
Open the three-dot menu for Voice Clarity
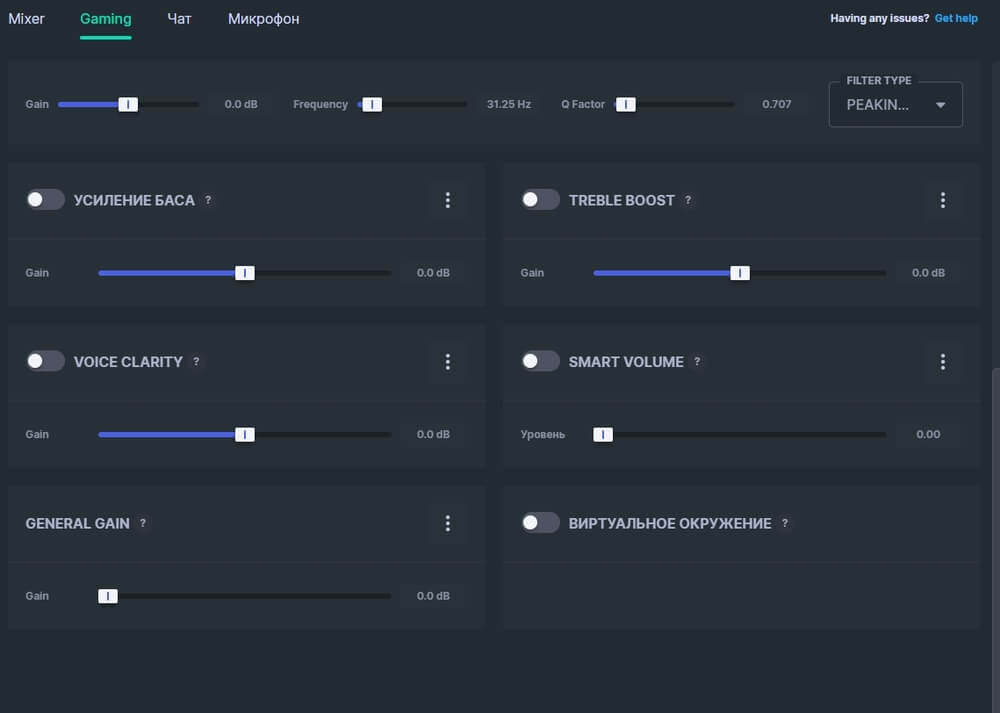point(447,362)
